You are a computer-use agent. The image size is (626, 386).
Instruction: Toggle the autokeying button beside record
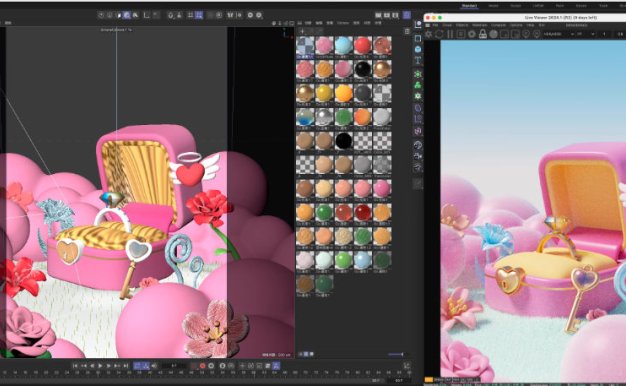pos(211,366)
